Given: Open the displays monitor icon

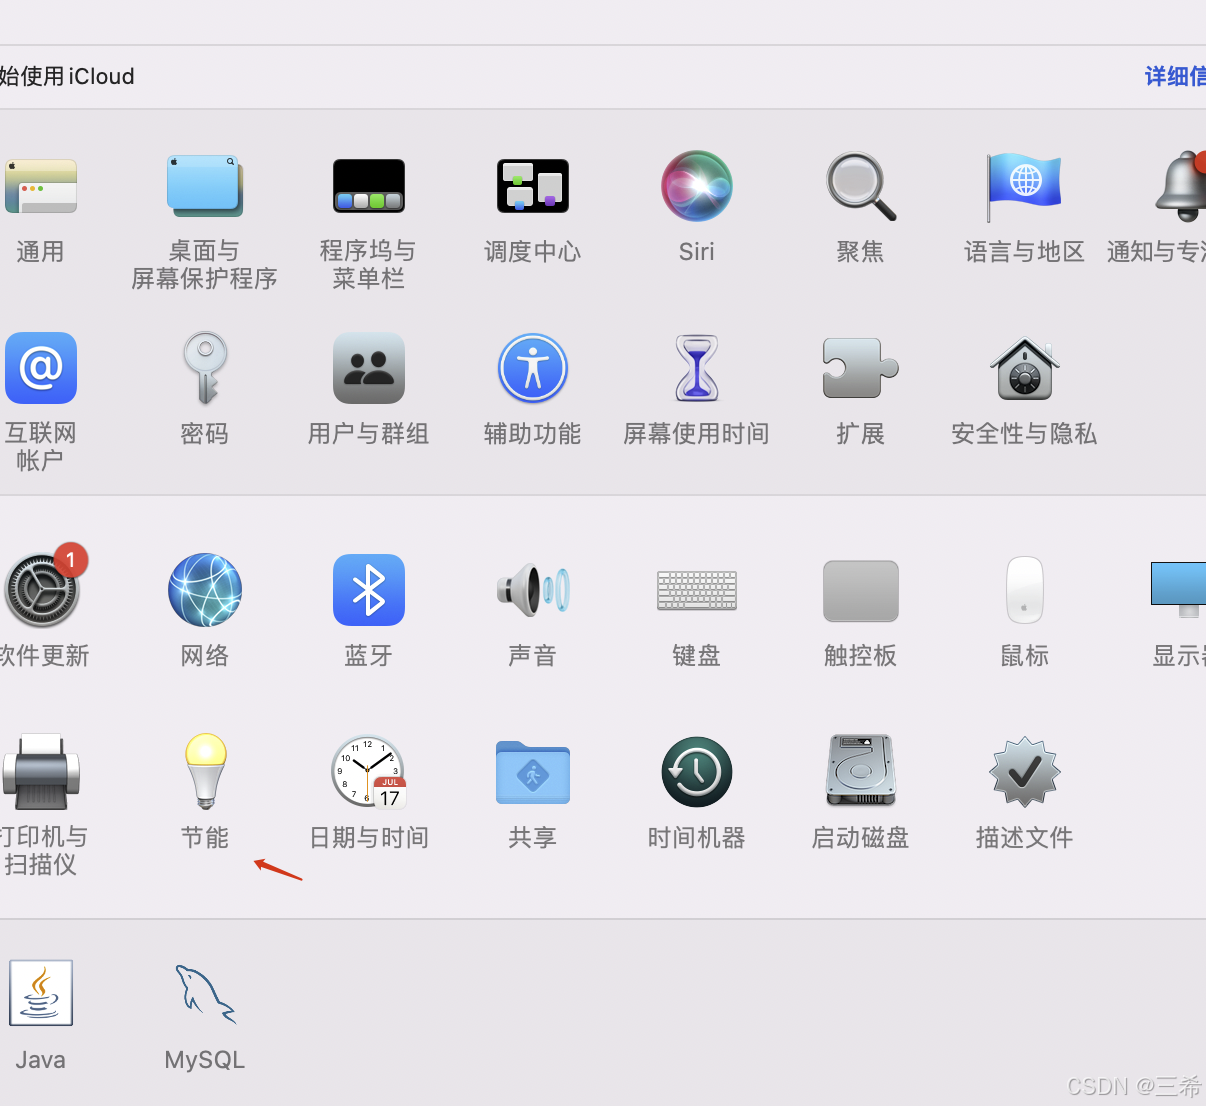Looking at the screenshot, I should [x=1179, y=590].
